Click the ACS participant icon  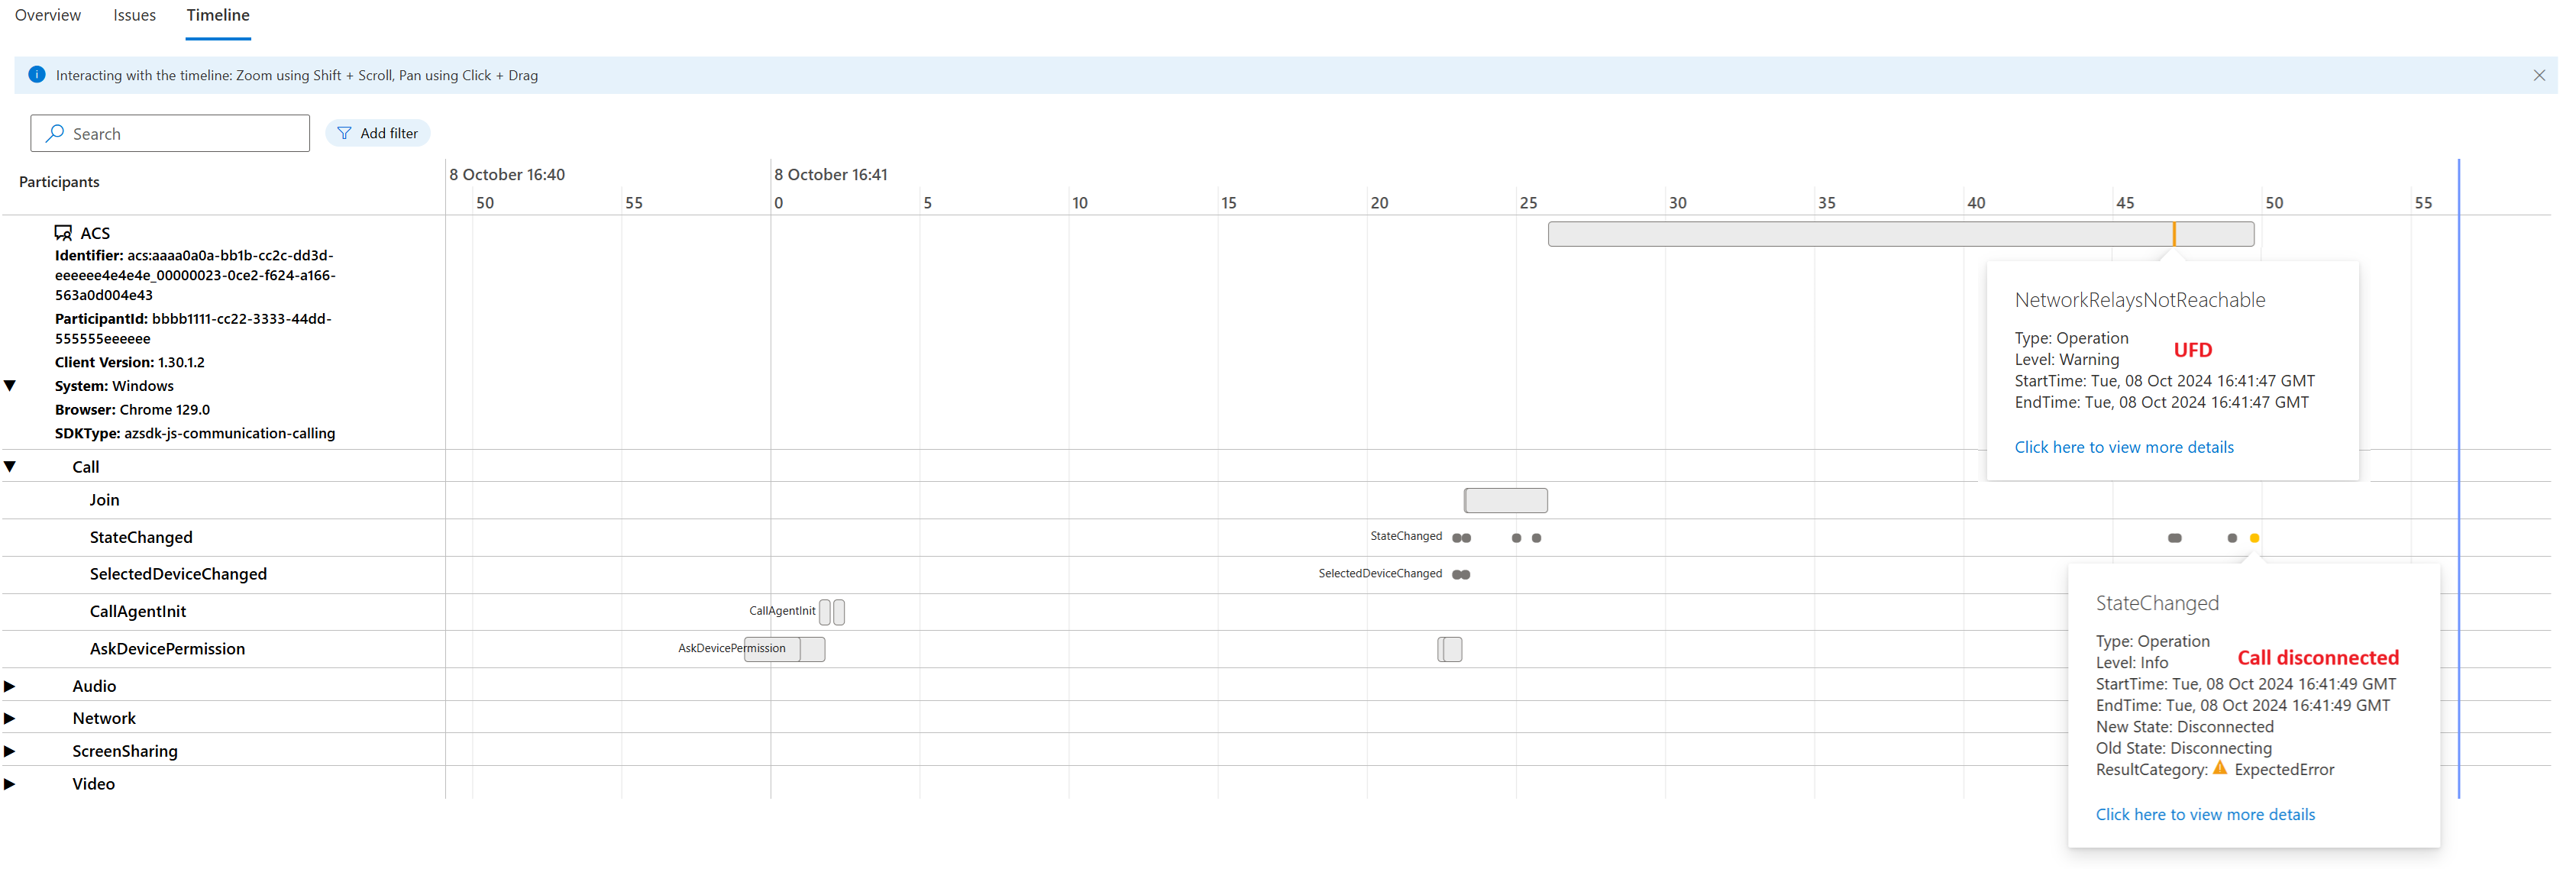[x=63, y=233]
